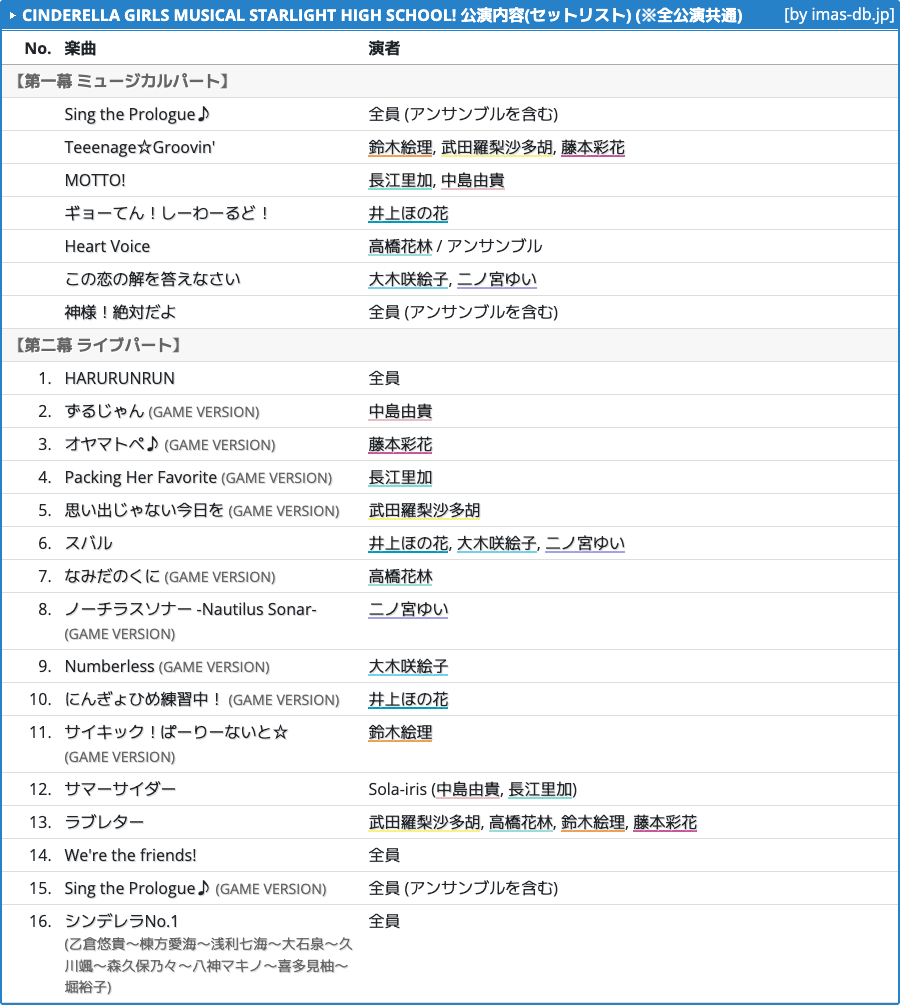Click the song title We're the friends!
Screen dimensions: 900x1005
pos(130,856)
